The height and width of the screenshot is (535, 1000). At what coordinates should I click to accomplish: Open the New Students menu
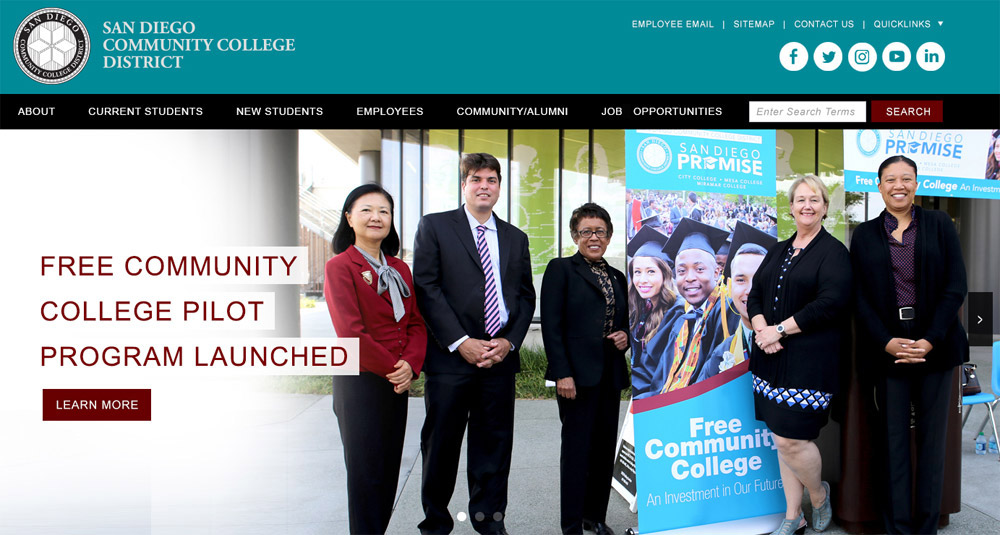pyautogui.click(x=279, y=112)
